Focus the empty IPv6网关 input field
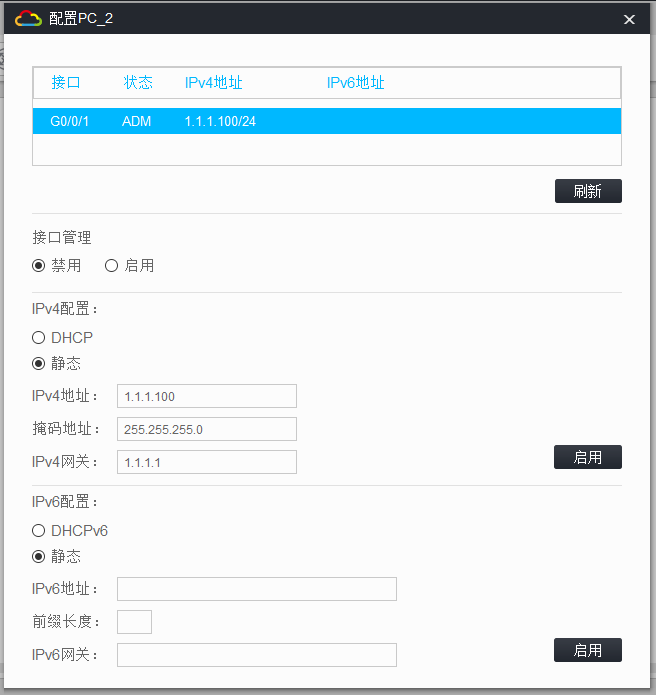Viewport: 656px width, 695px height. (x=257, y=655)
